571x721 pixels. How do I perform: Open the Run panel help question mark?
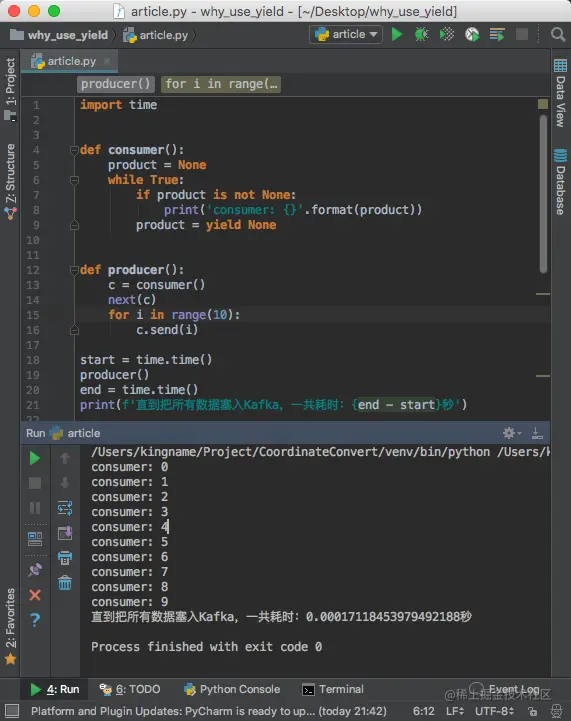(35, 620)
